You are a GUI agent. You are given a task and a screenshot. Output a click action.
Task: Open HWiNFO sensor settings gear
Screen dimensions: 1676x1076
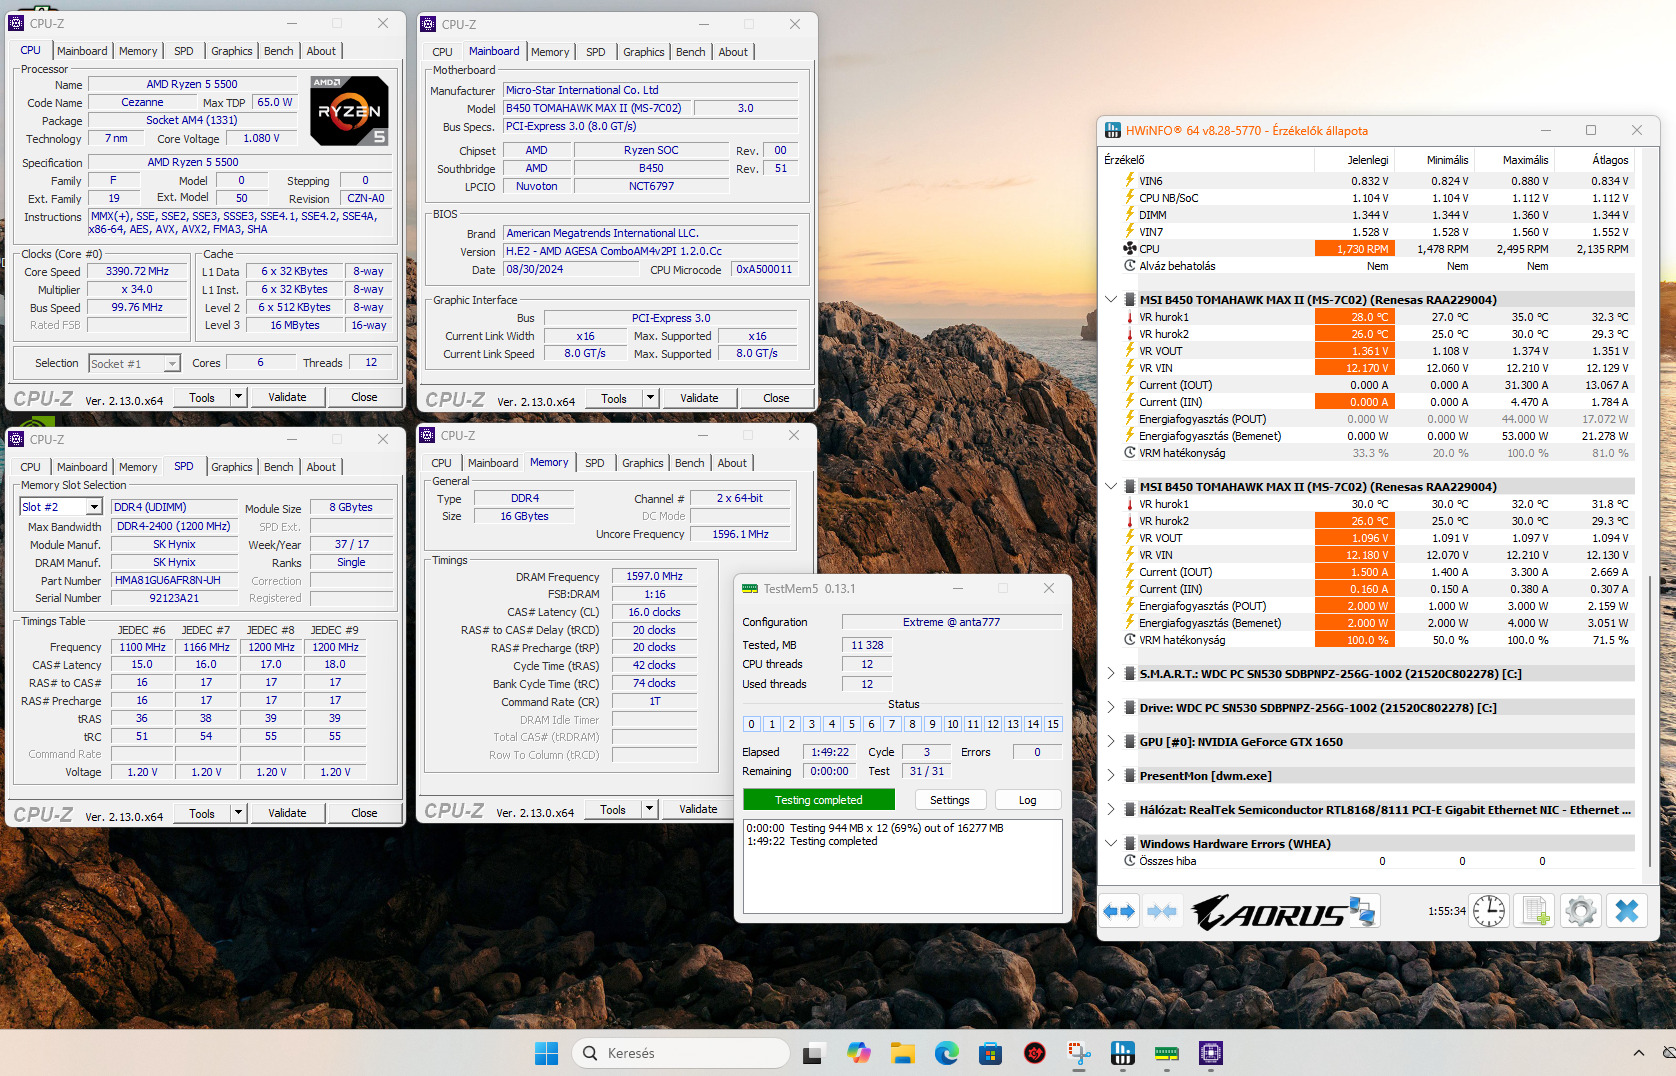click(x=1581, y=911)
